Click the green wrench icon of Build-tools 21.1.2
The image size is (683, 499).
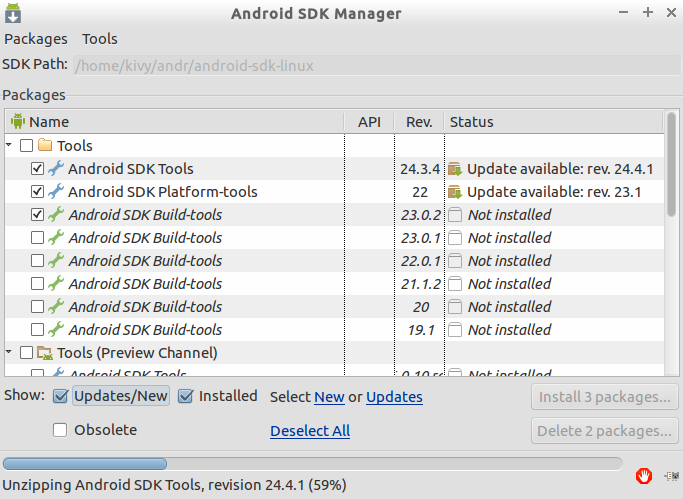click(56, 284)
